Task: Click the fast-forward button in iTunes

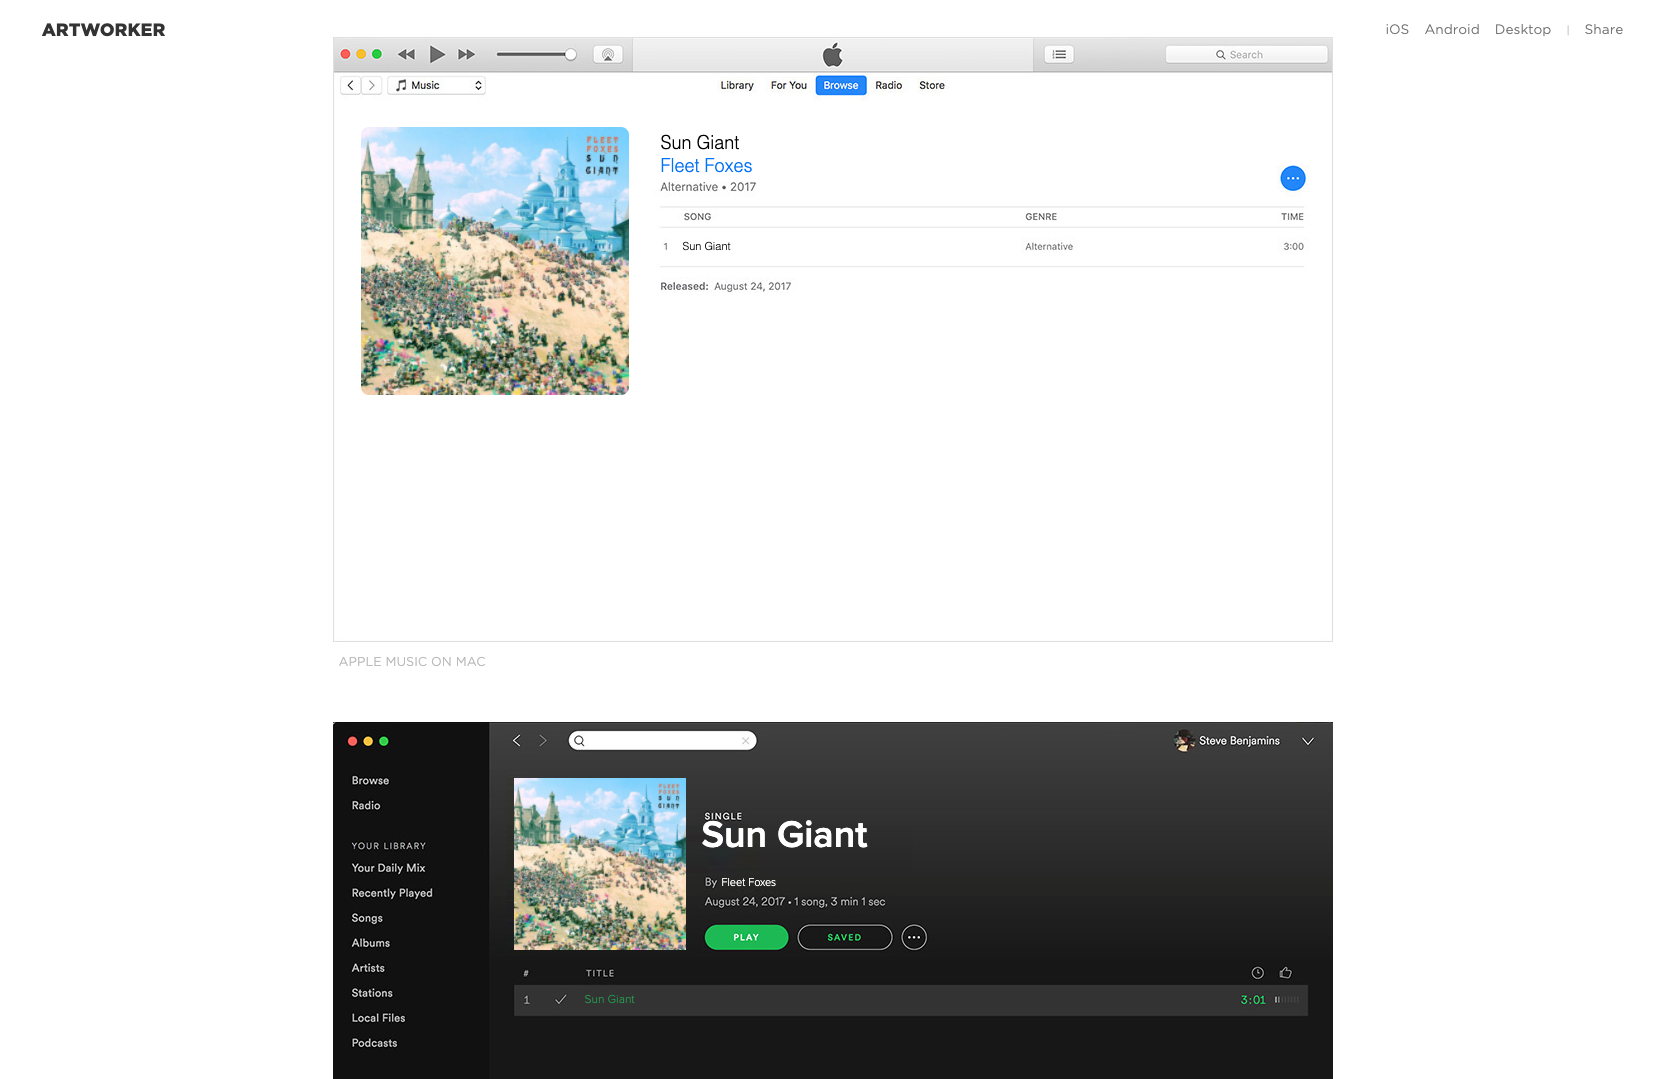Action: point(467,55)
